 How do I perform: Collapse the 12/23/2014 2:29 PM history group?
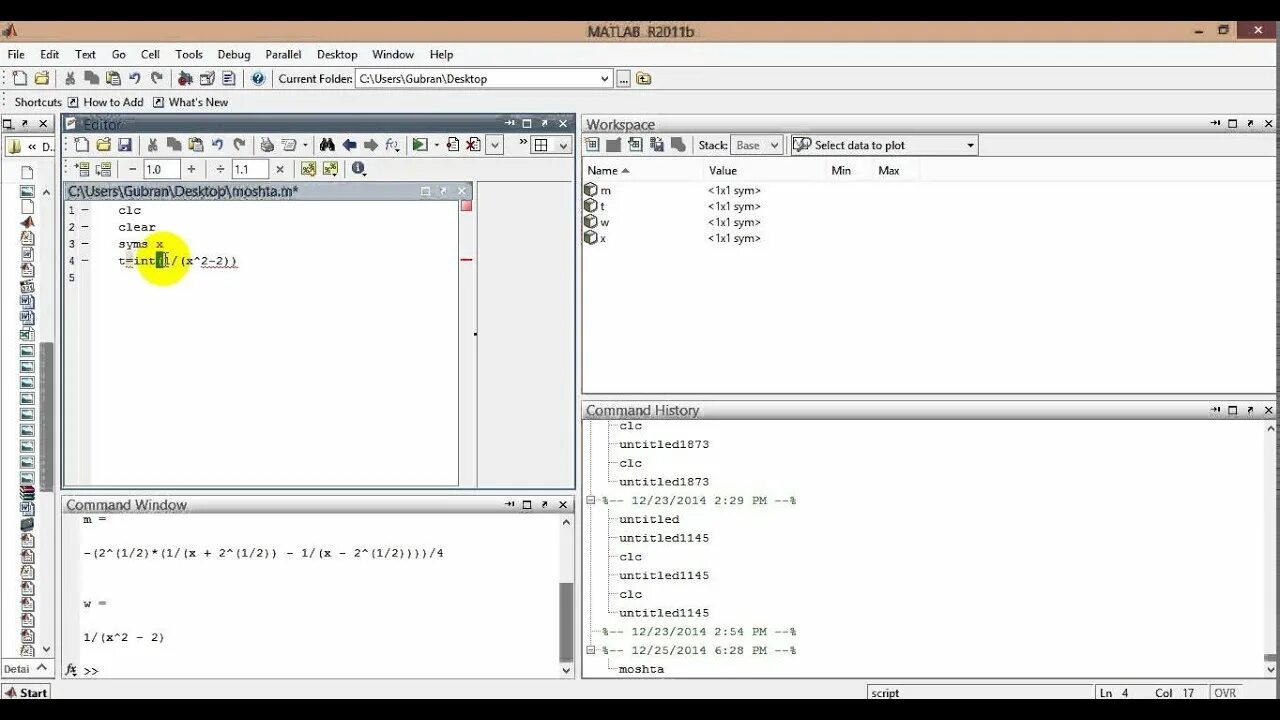coord(590,500)
